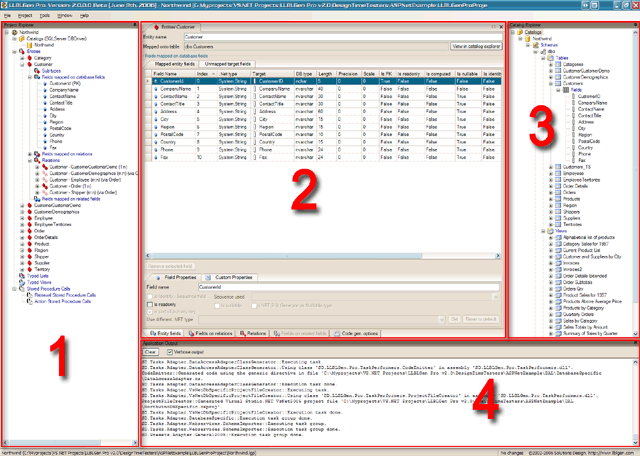640x456 pixels.
Task: Open the Help menu
Action: (84, 16)
